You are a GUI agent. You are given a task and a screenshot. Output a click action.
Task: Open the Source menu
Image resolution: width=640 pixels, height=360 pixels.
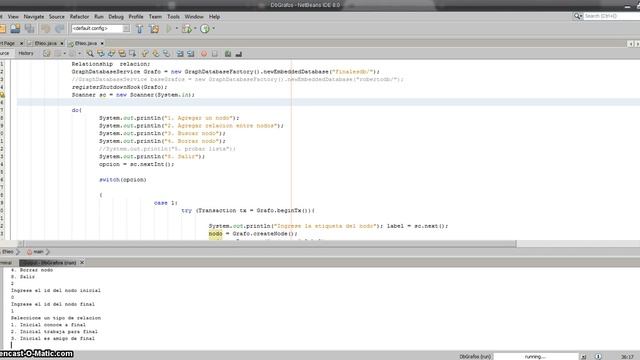[x=57, y=17]
